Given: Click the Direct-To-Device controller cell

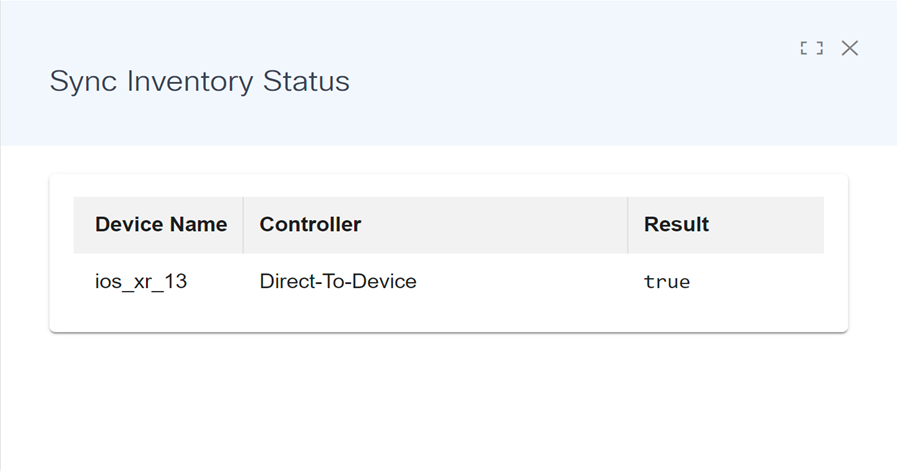Looking at the screenshot, I should pos(338,282).
